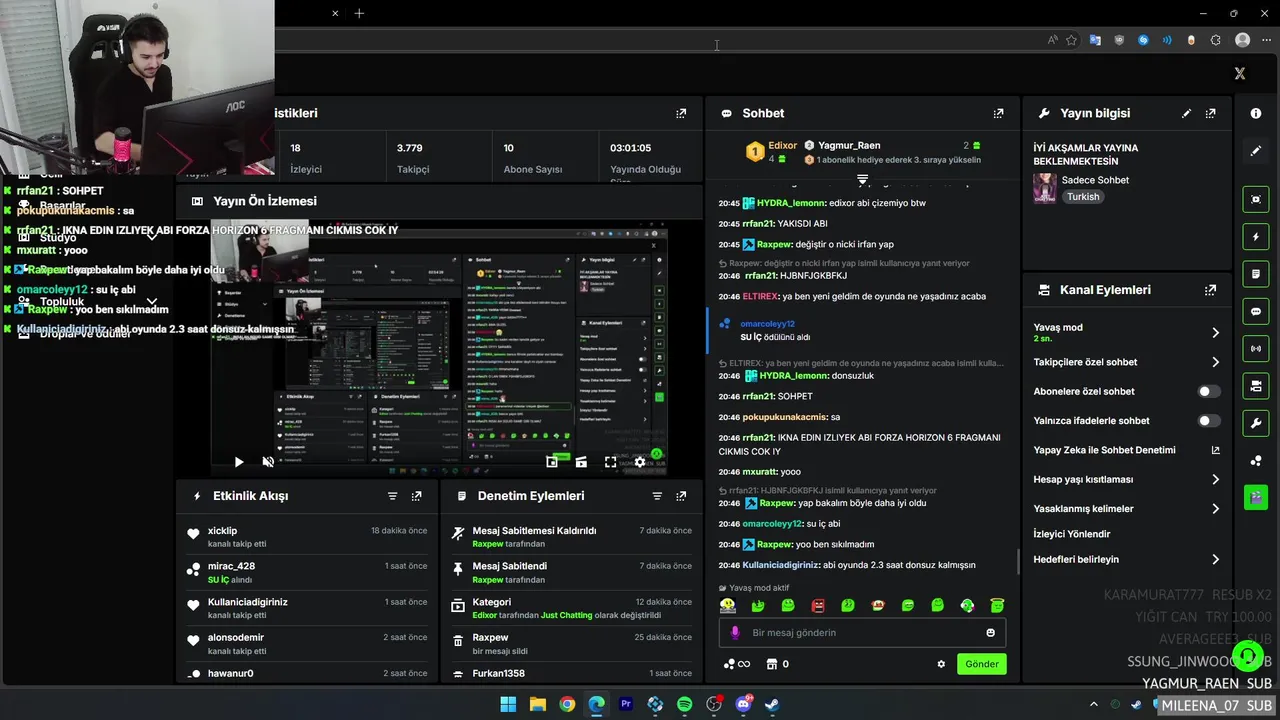Viewport: 1280px width, 720px height.
Task: Filter the Etkinlik Akışı list
Action: (393, 496)
